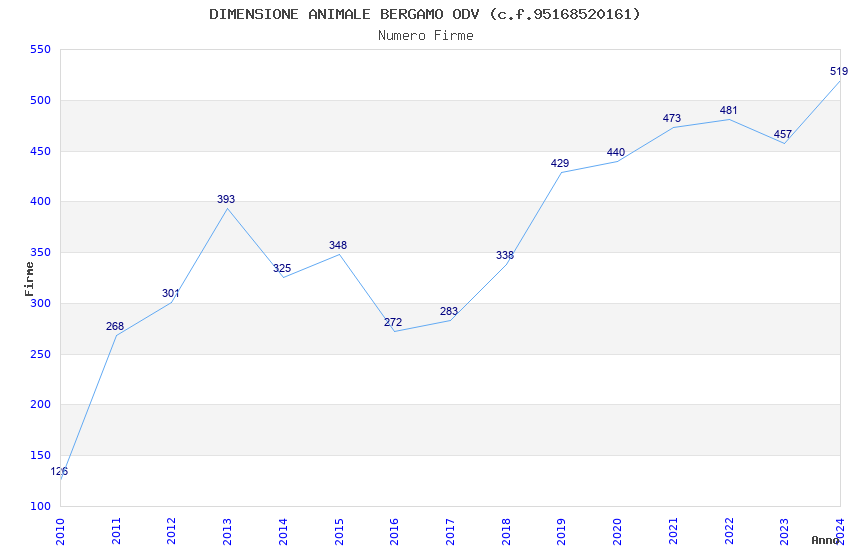Image resolution: width=850 pixels, height=550 pixels.
Task: Click y-axis tick label 100
Action: coord(40,506)
